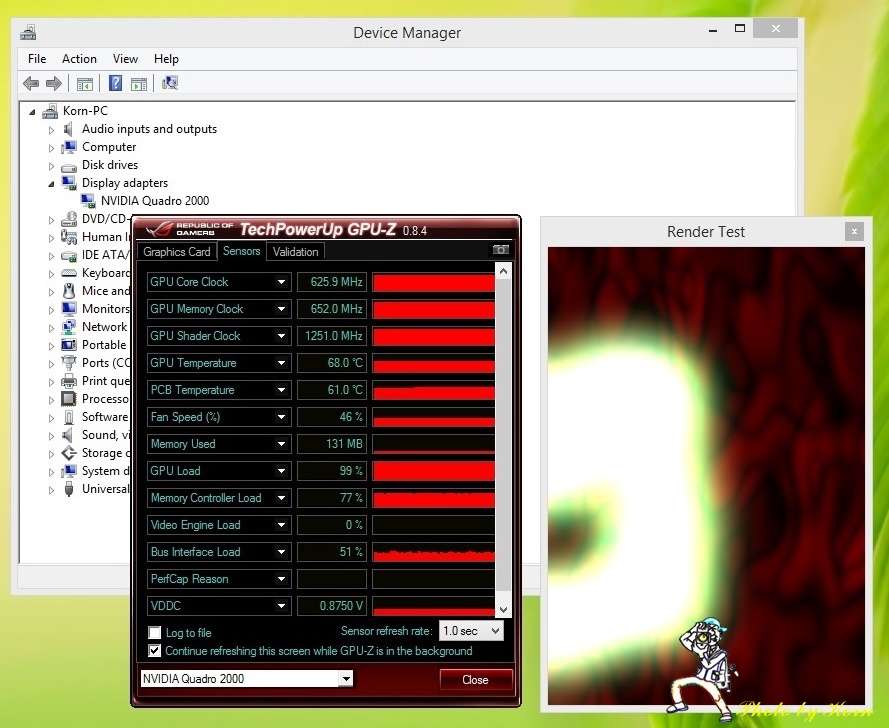Click the Sound category speaker icon
The height and width of the screenshot is (728, 889).
pyautogui.click(x=69, y=435)
